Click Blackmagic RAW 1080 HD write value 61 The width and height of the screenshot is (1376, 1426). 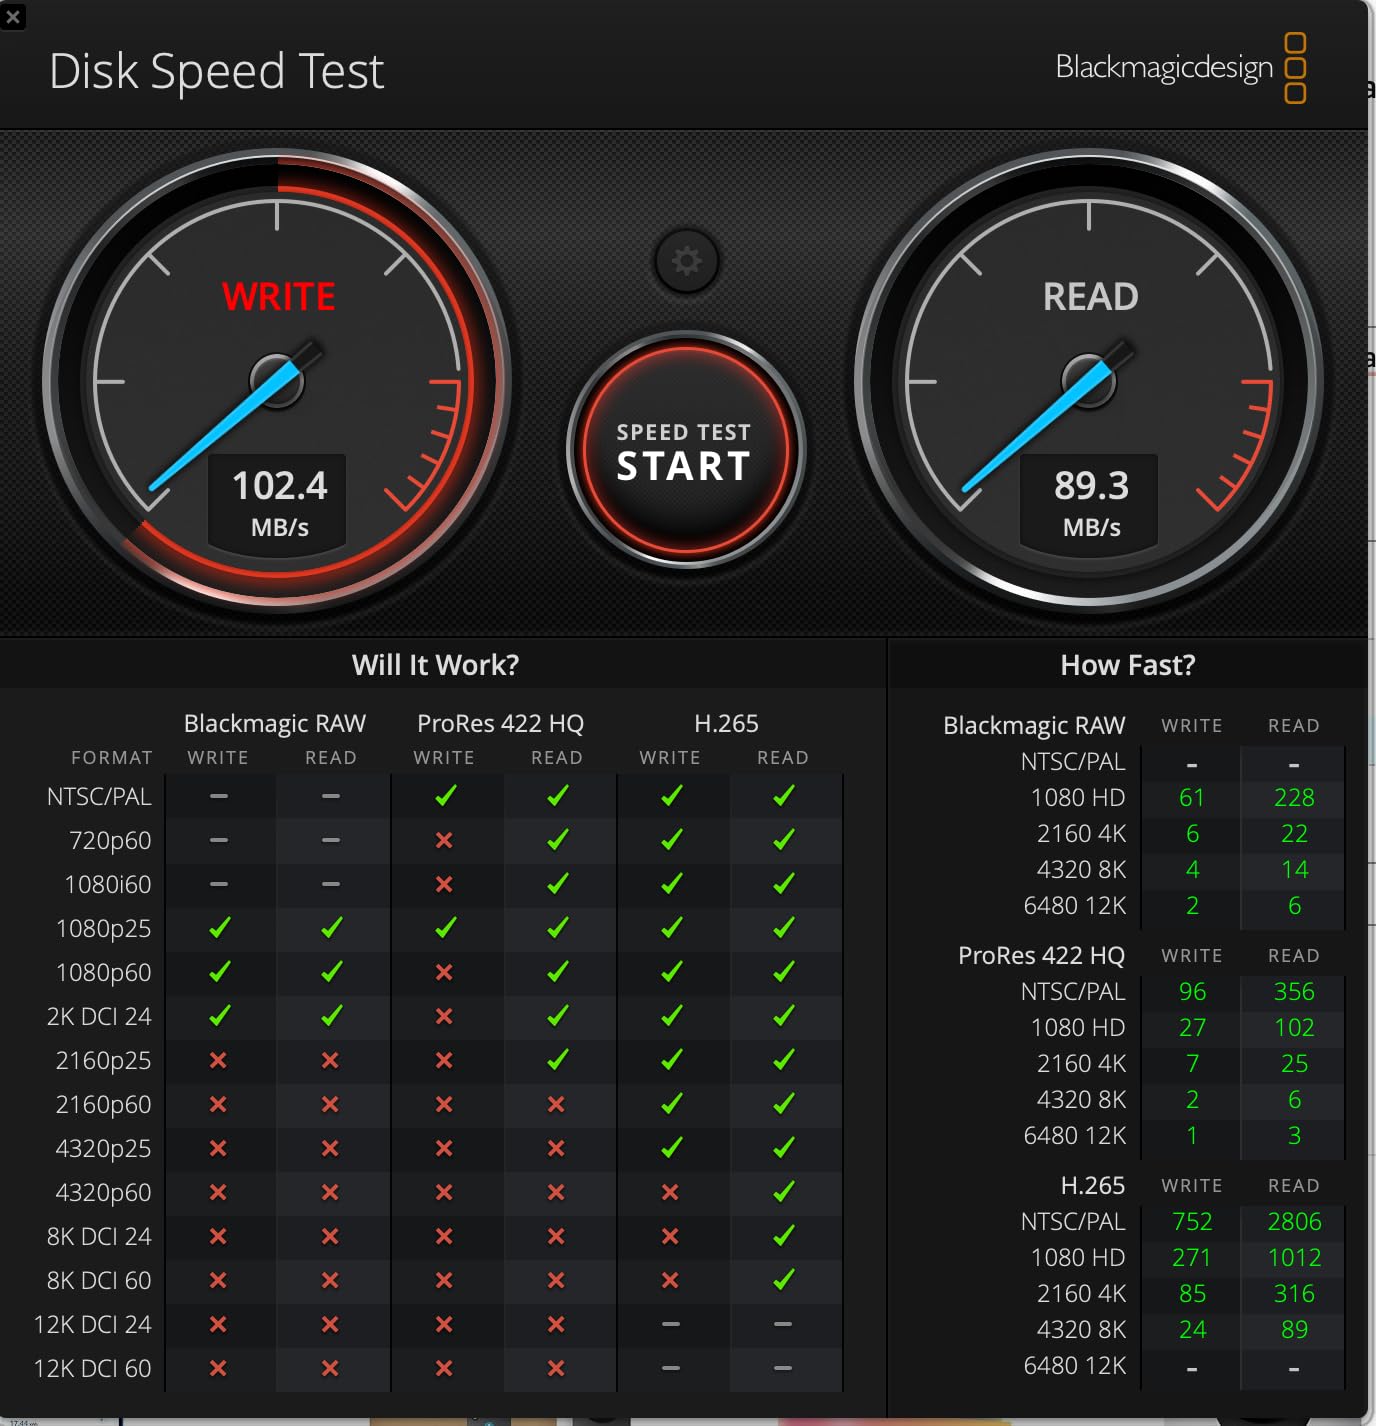1192,797
